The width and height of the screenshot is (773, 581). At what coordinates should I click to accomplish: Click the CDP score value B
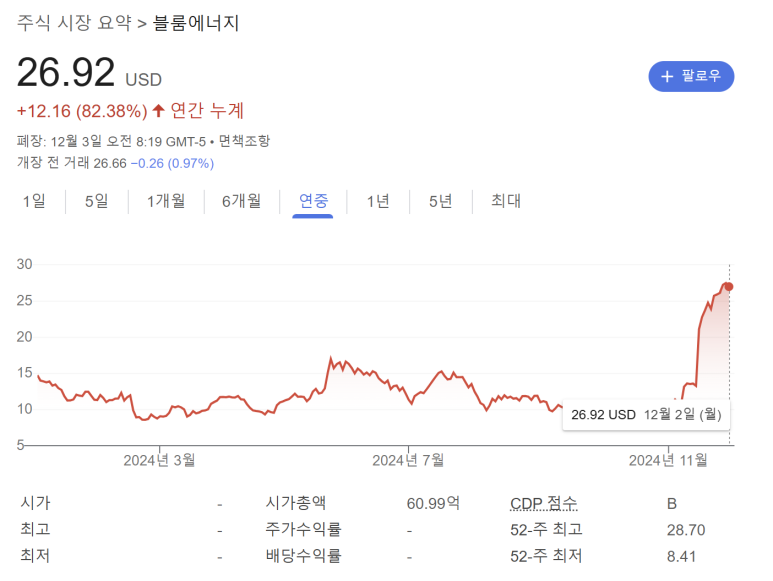(671, 504)
